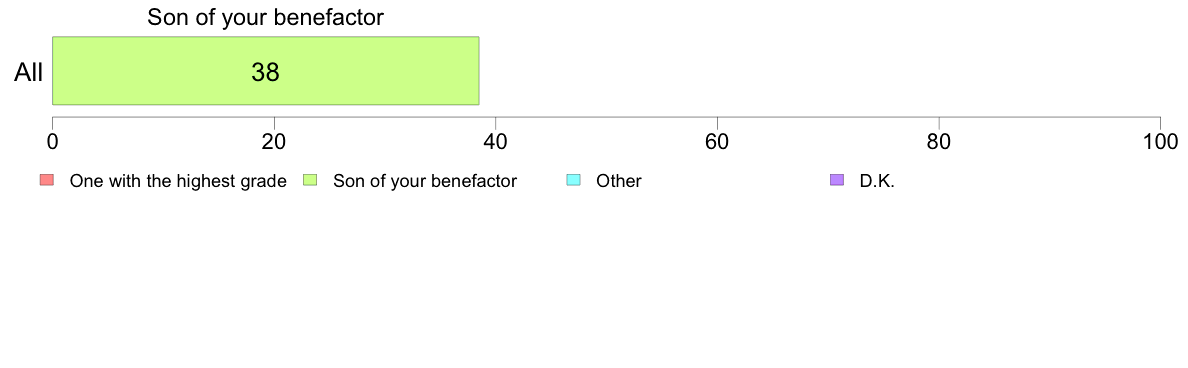Click the value 38 inside the bar

pos(265,72)
